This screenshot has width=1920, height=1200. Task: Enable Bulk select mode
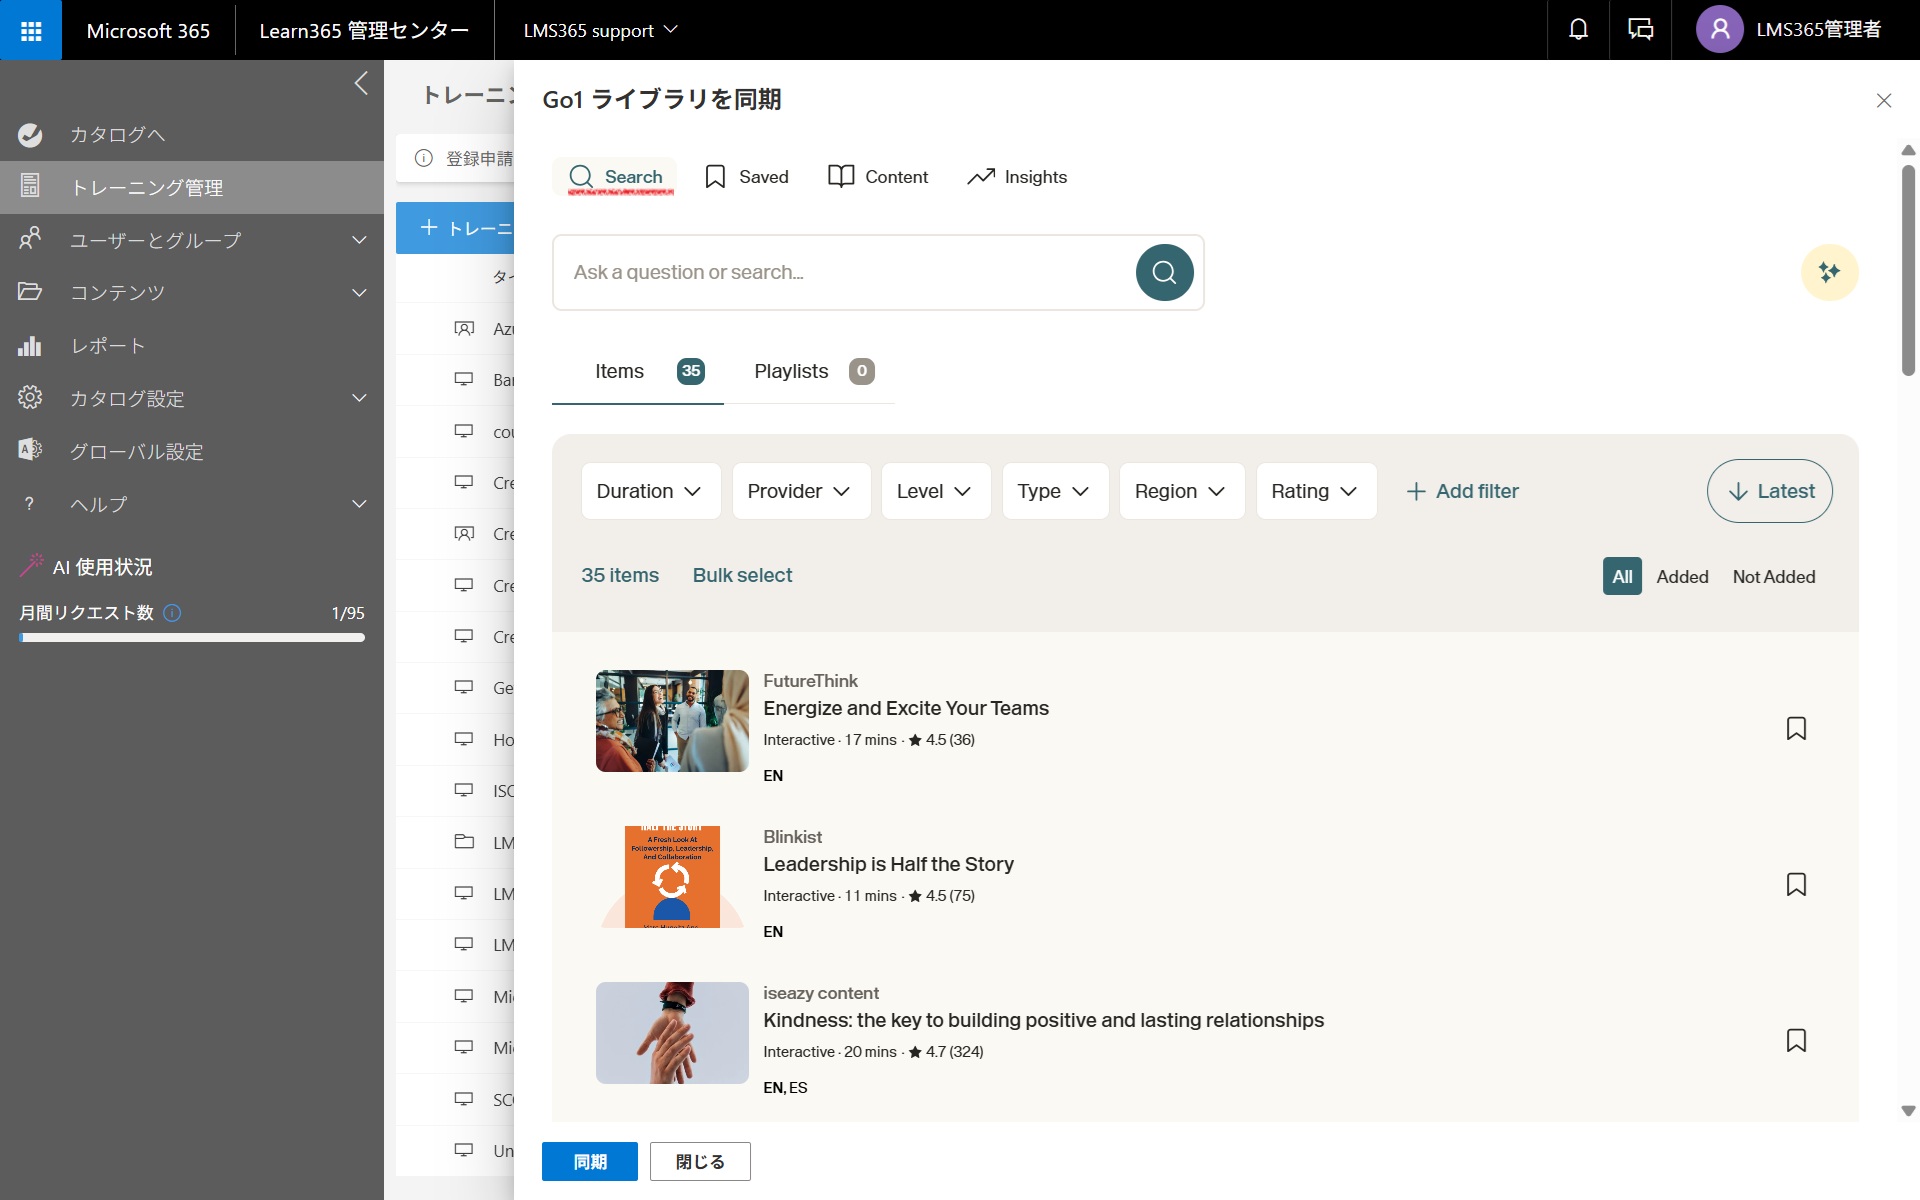742,575
